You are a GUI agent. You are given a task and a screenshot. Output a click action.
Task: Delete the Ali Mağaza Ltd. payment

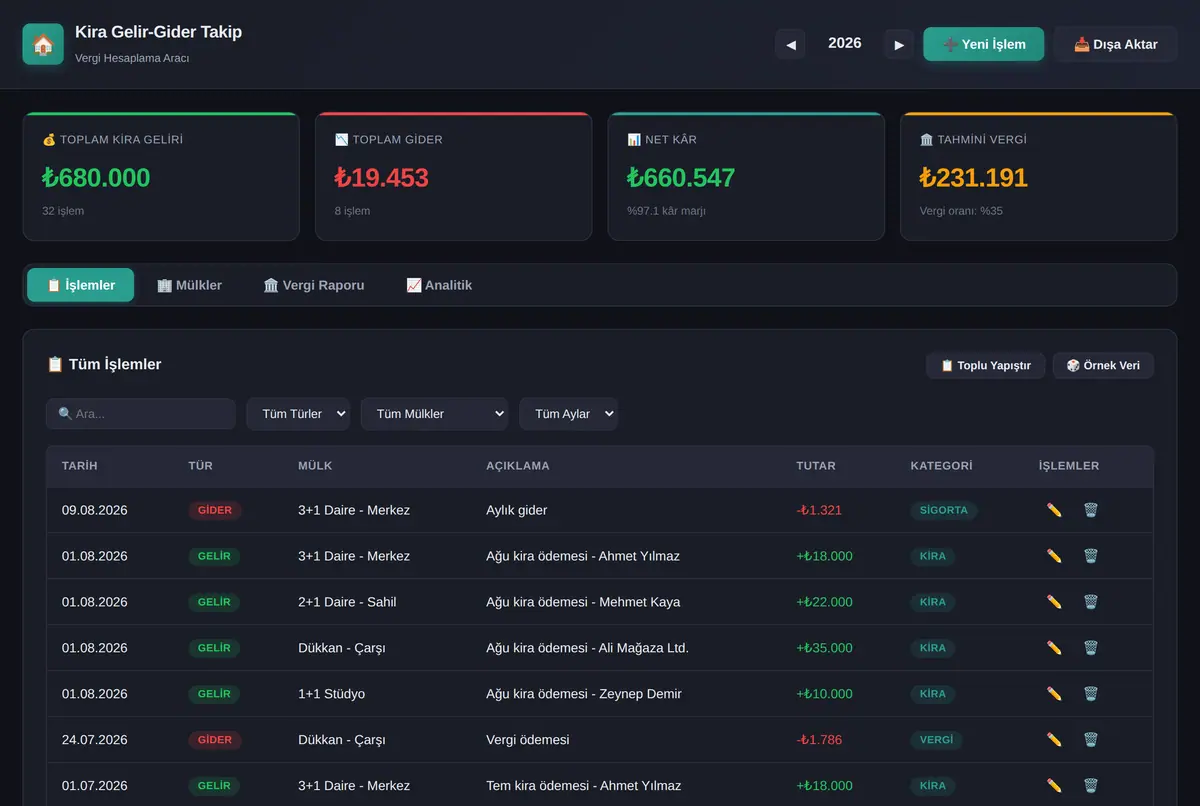(x=1090, y=648)
